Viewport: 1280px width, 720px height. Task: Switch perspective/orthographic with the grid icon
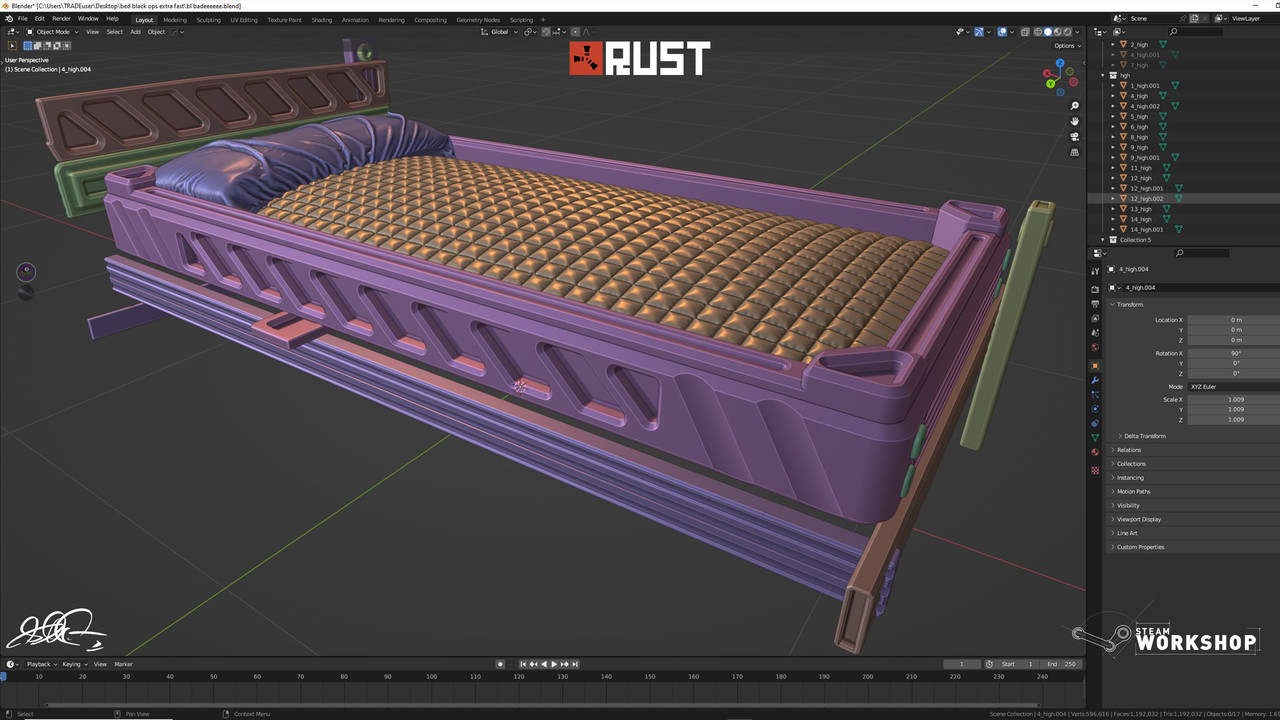tap(1075, 152)
